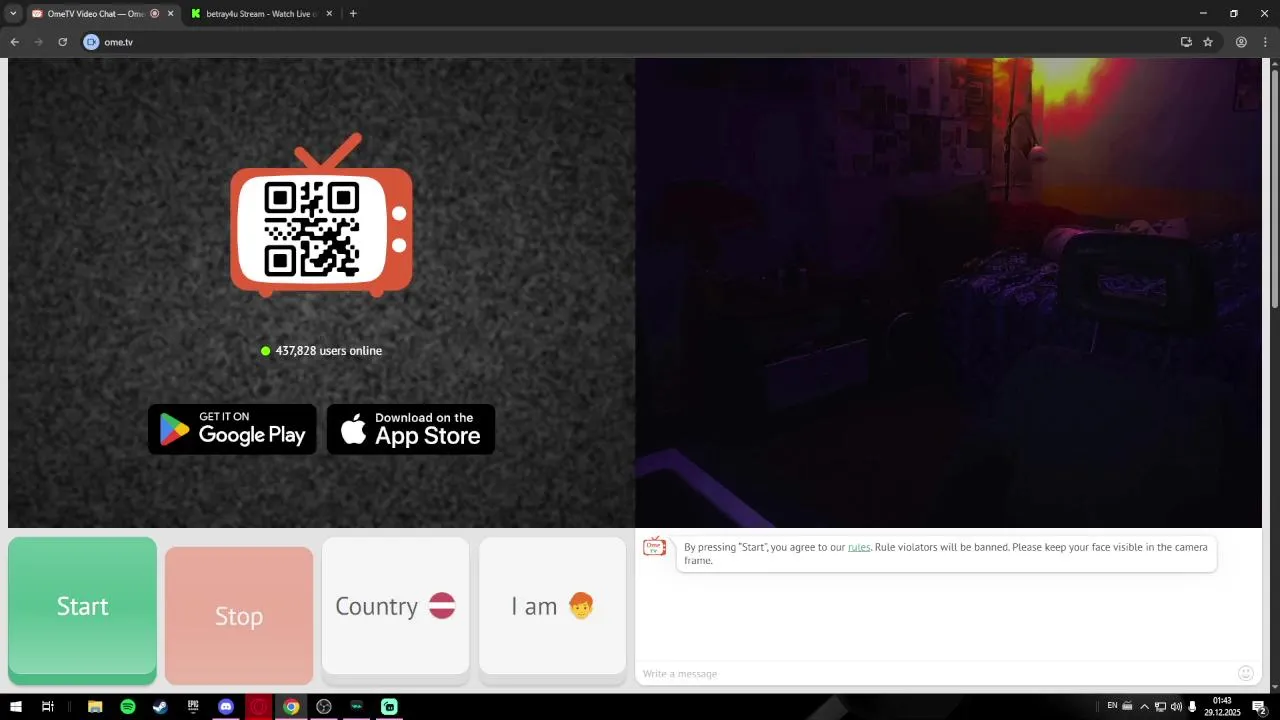Open the clock showing 01:43
Image resolution: width=1280 pixels, height=720 pixels.
tap(1222, 707)
